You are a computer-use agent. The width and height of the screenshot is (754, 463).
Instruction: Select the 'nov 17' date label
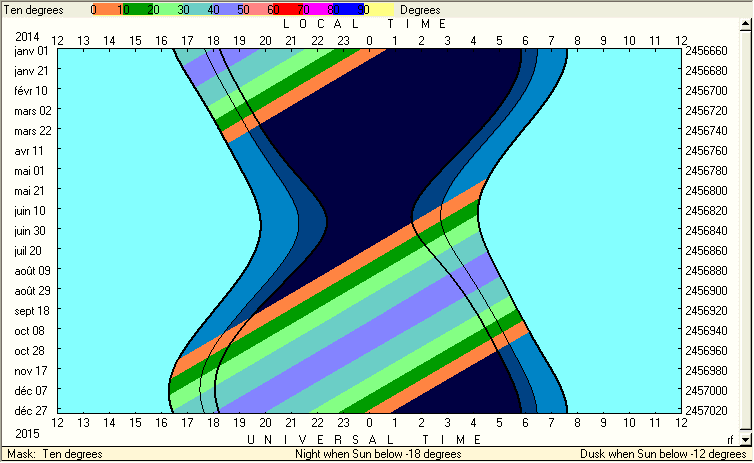coord(31,371)
